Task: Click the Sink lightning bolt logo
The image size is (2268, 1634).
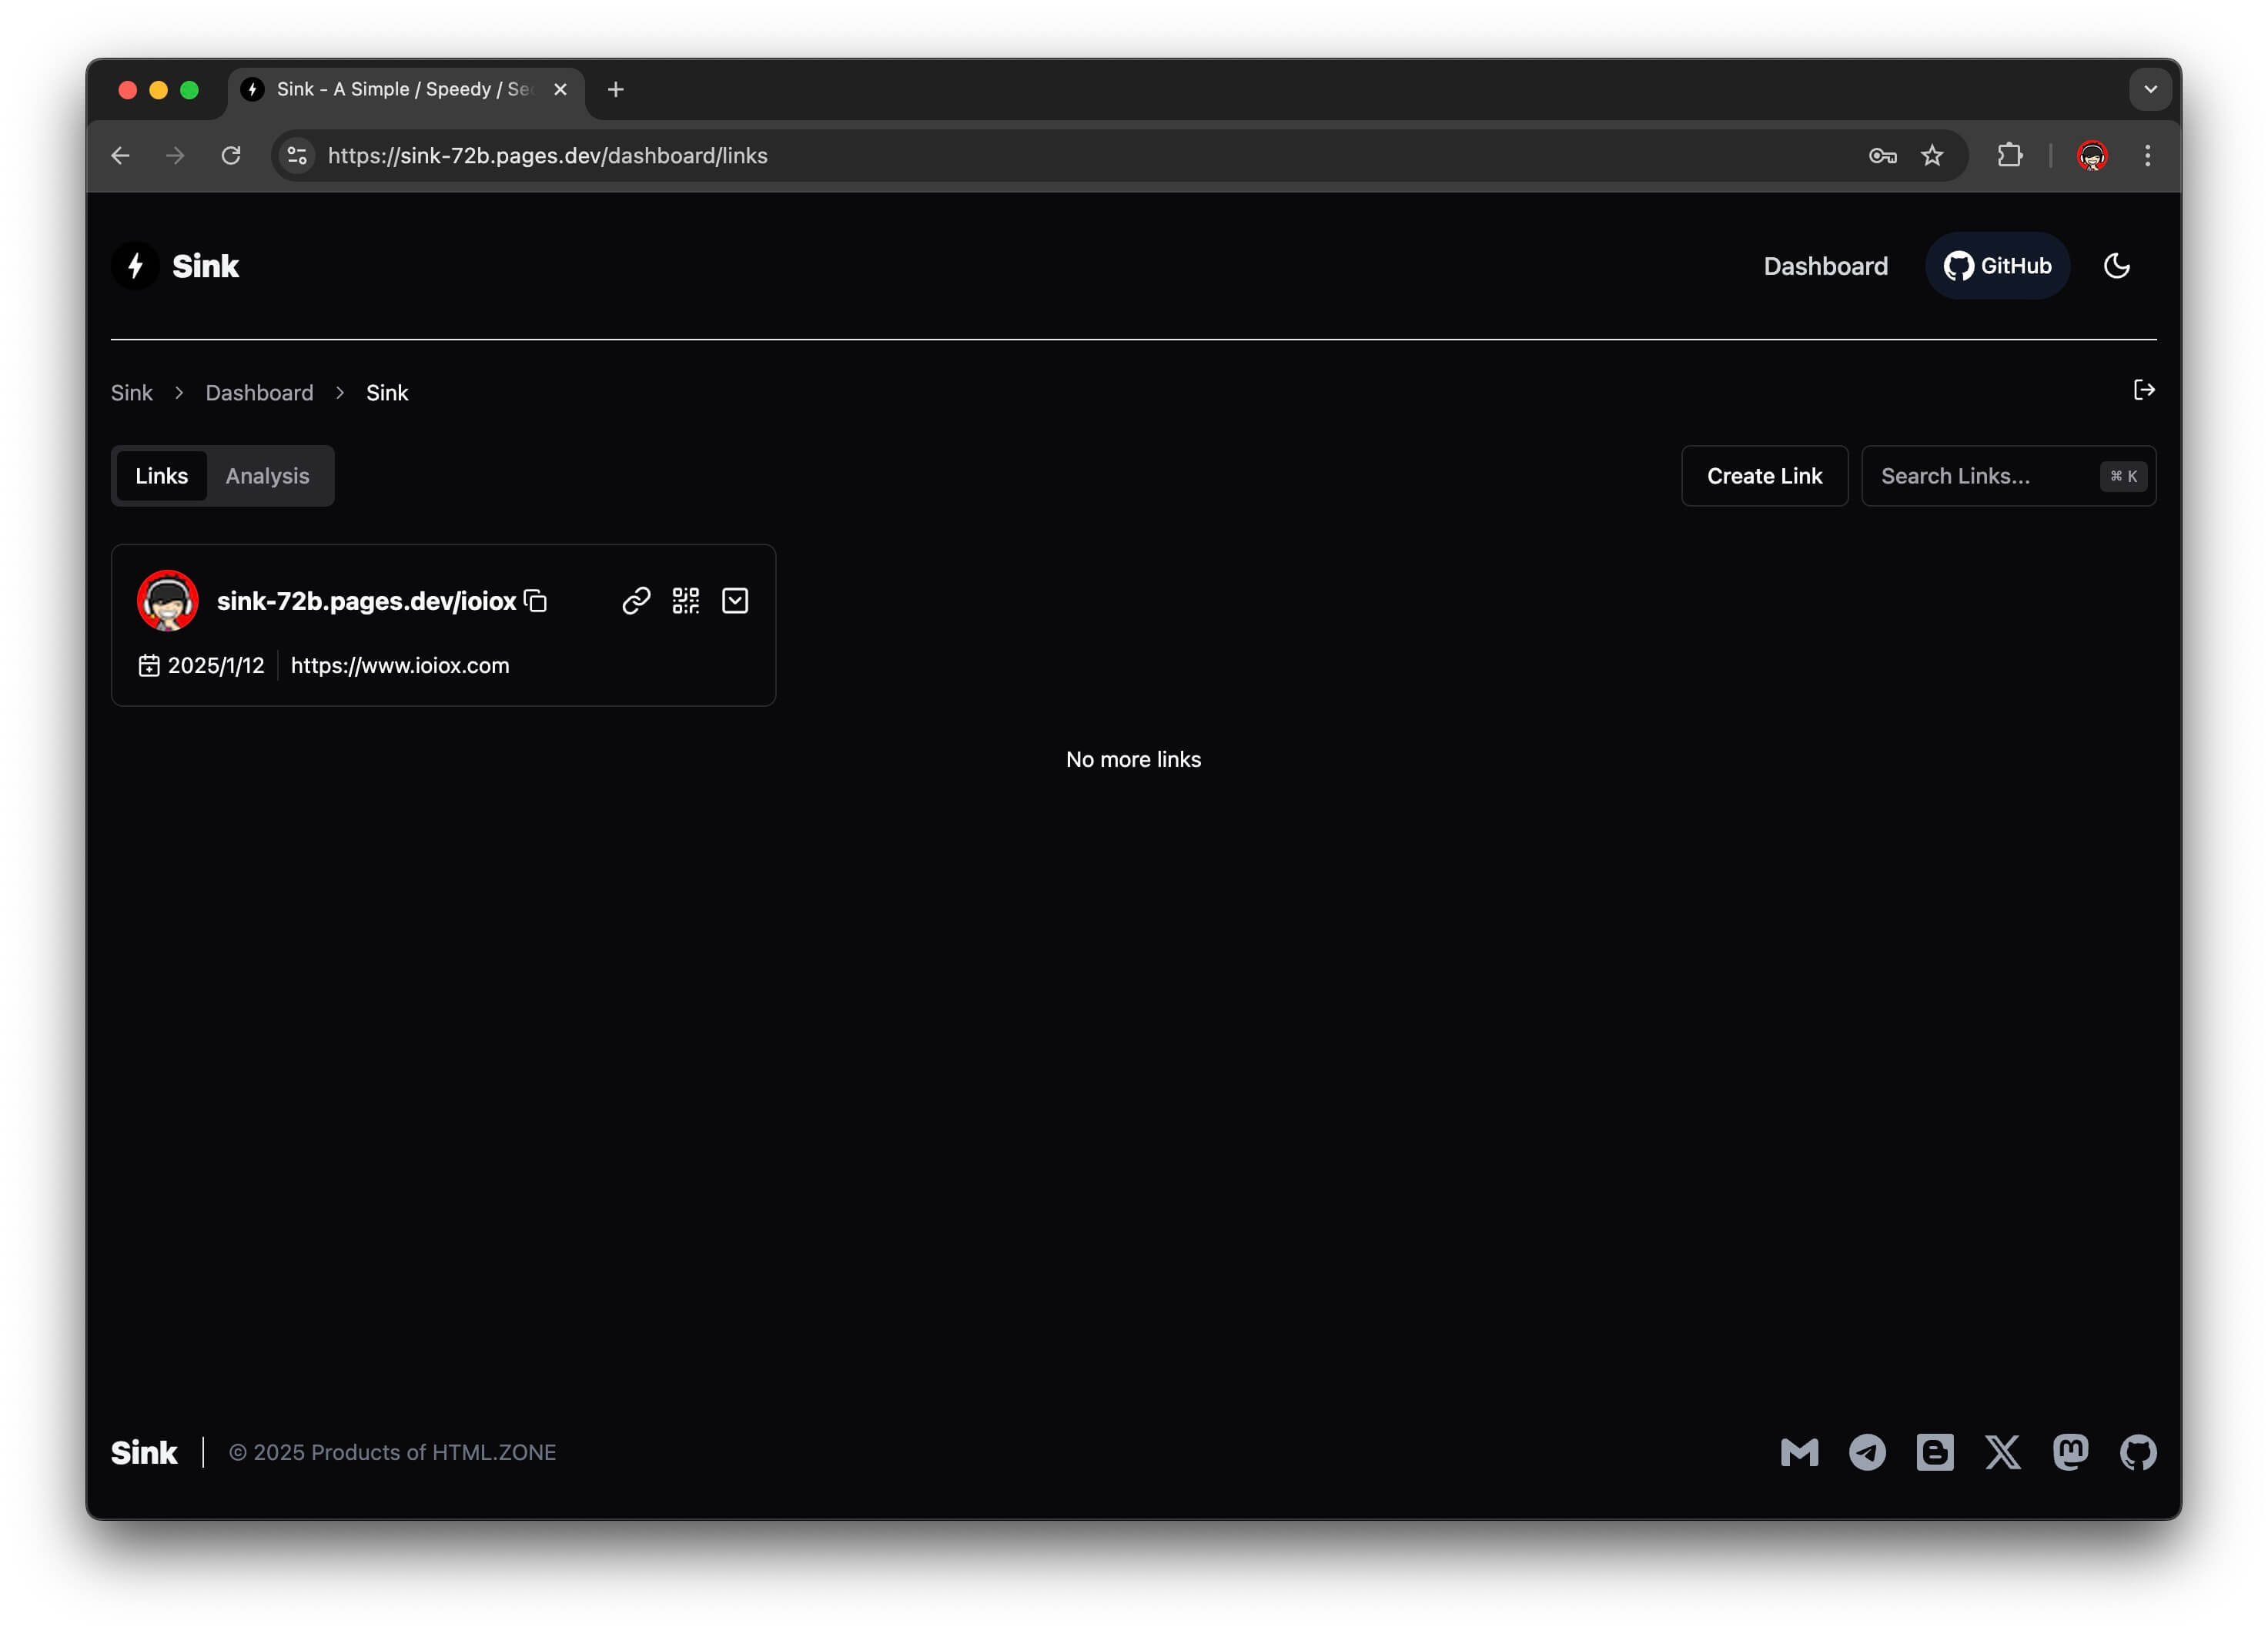Action: pos(135,266)
